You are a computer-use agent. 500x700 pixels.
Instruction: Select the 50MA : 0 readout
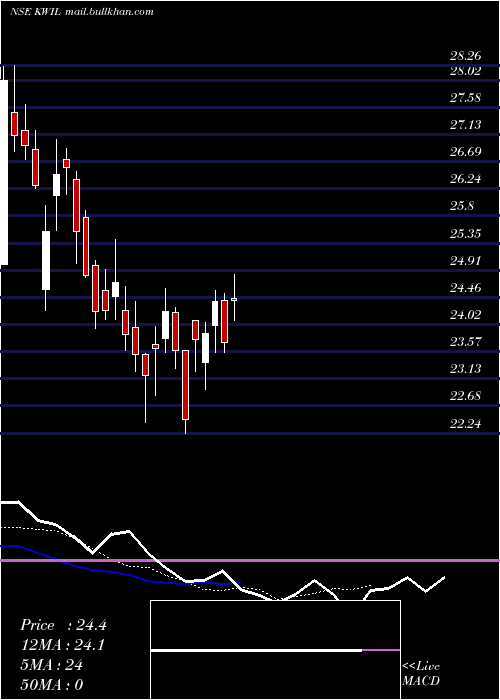tap(52, 684)
